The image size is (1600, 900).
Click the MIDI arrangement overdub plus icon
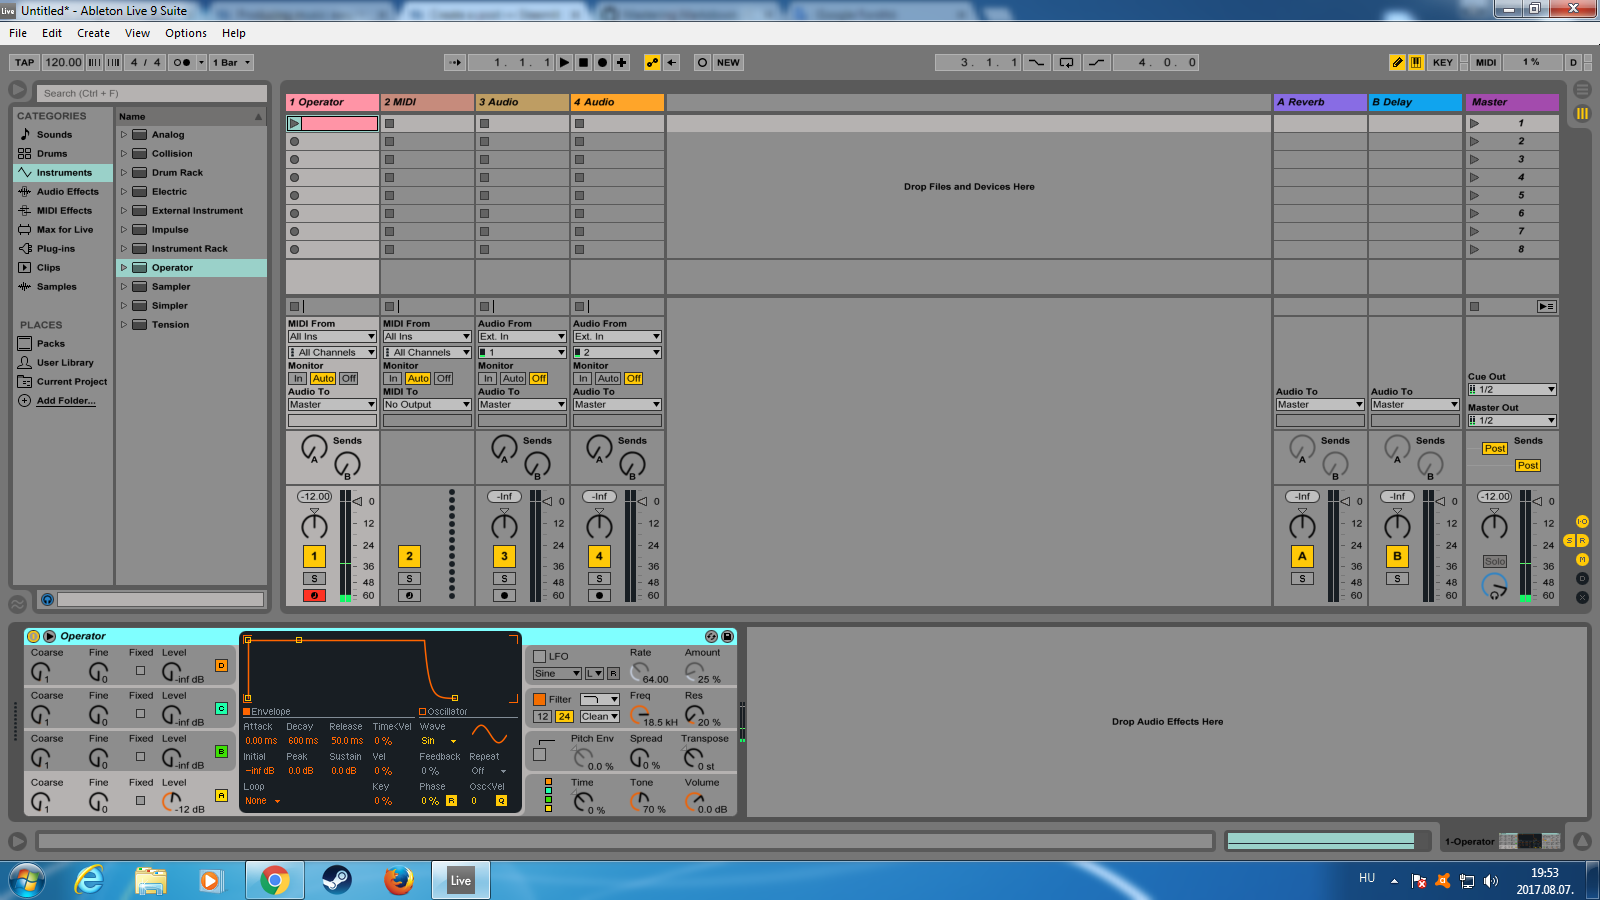tap(621, 62)
